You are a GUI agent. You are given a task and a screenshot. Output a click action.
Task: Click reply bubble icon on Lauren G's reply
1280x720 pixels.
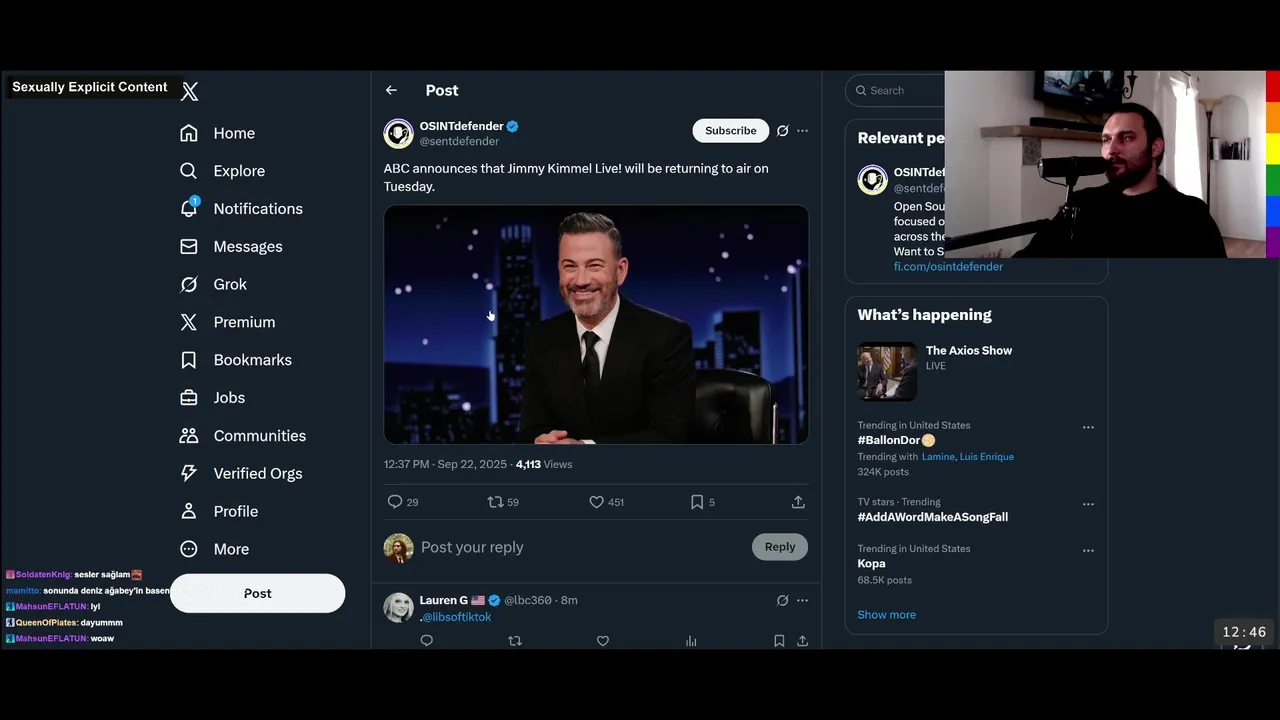pyautogui.click(x=427, y=641)
